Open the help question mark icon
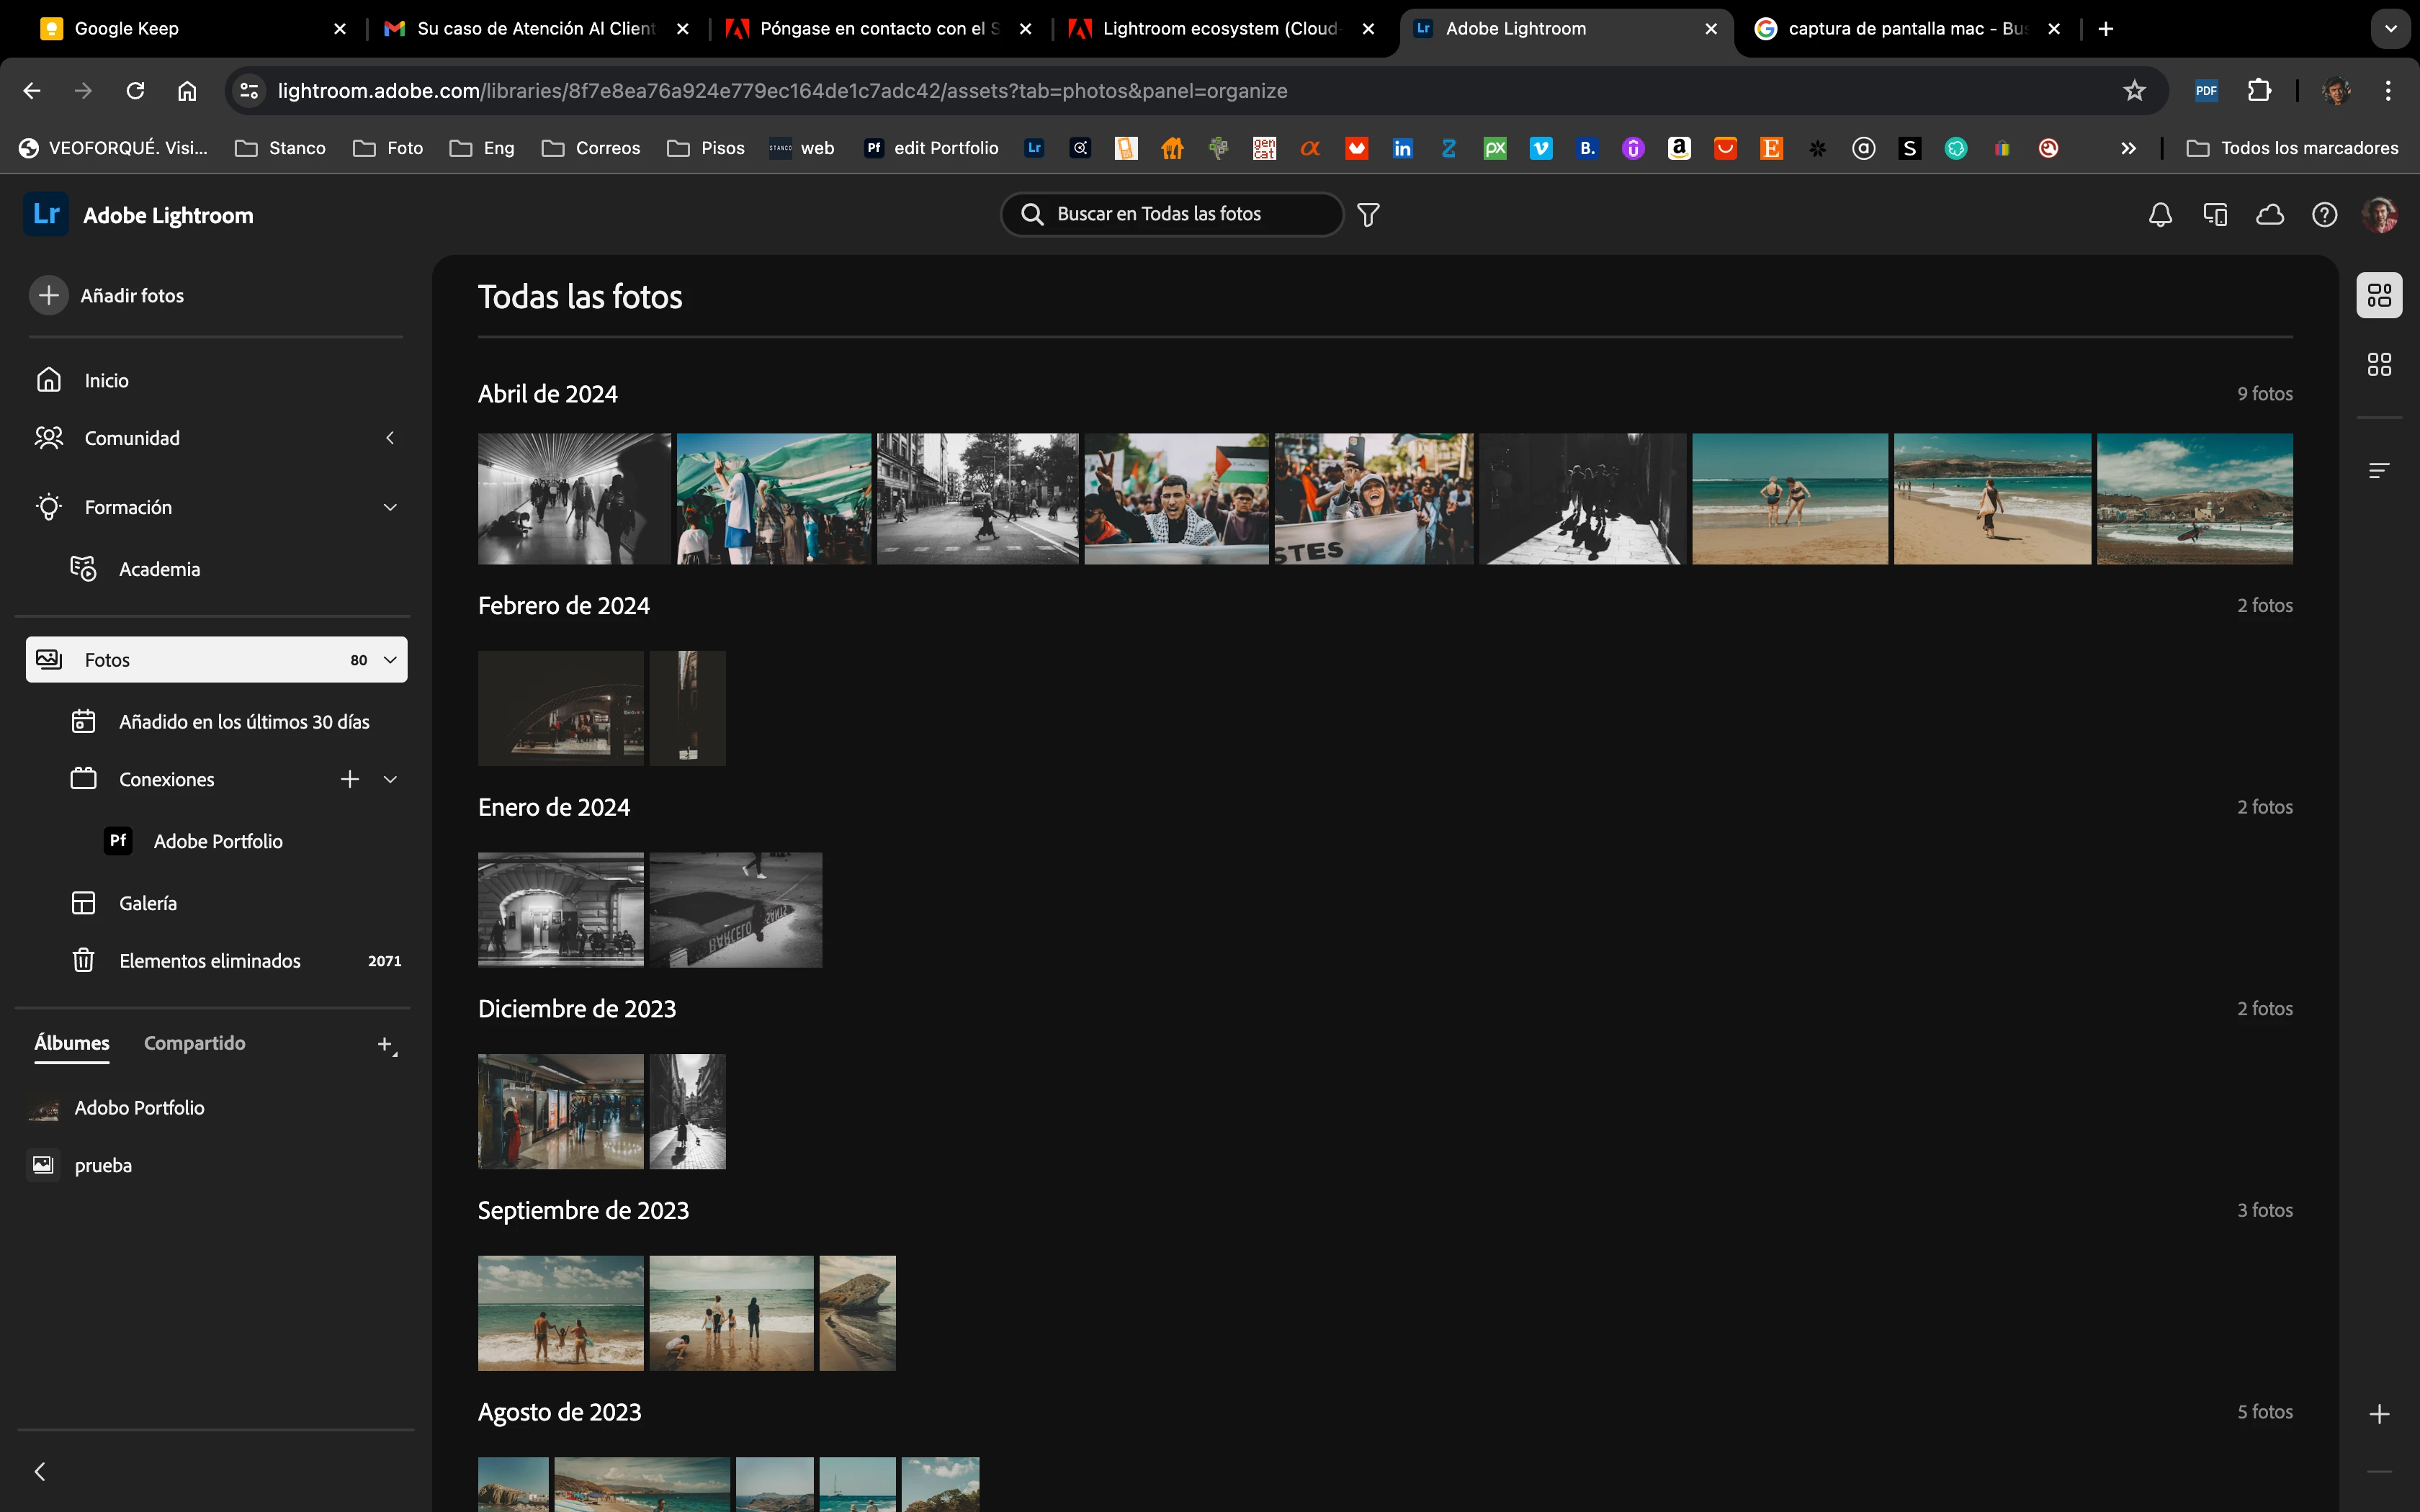 (x=2324, y=214)
